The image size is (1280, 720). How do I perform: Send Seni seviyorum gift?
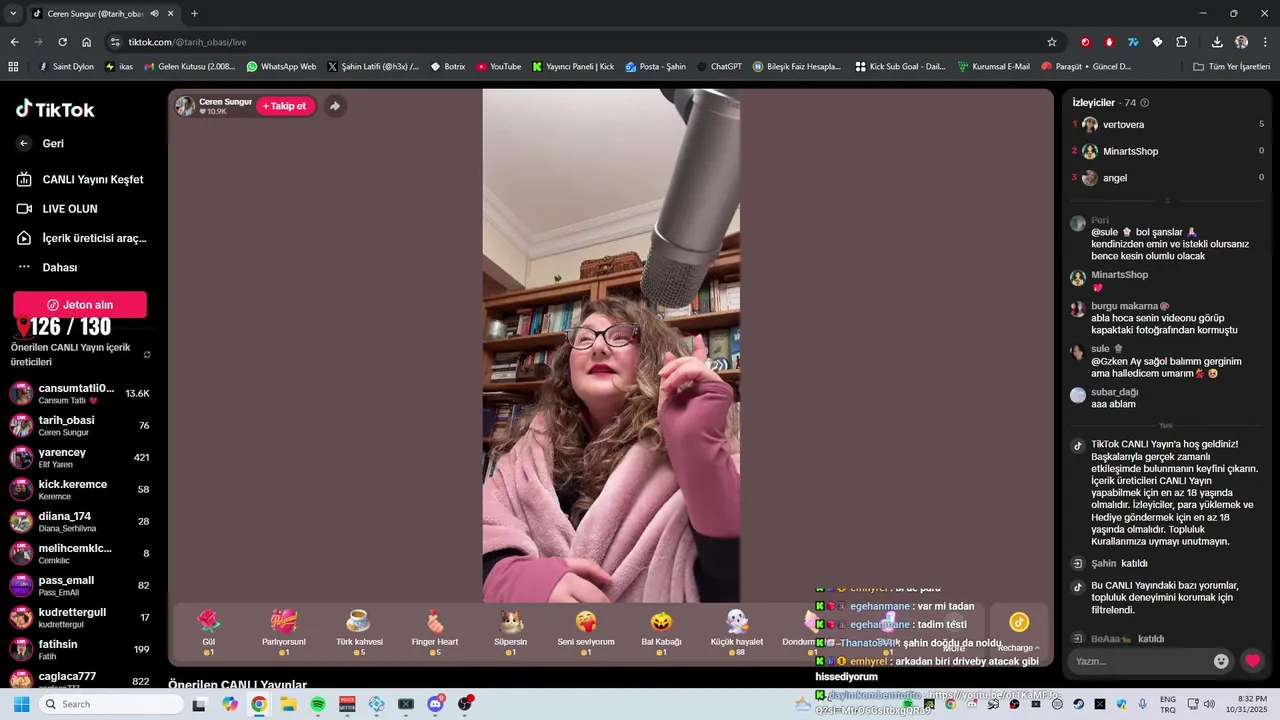pos(586,632)
